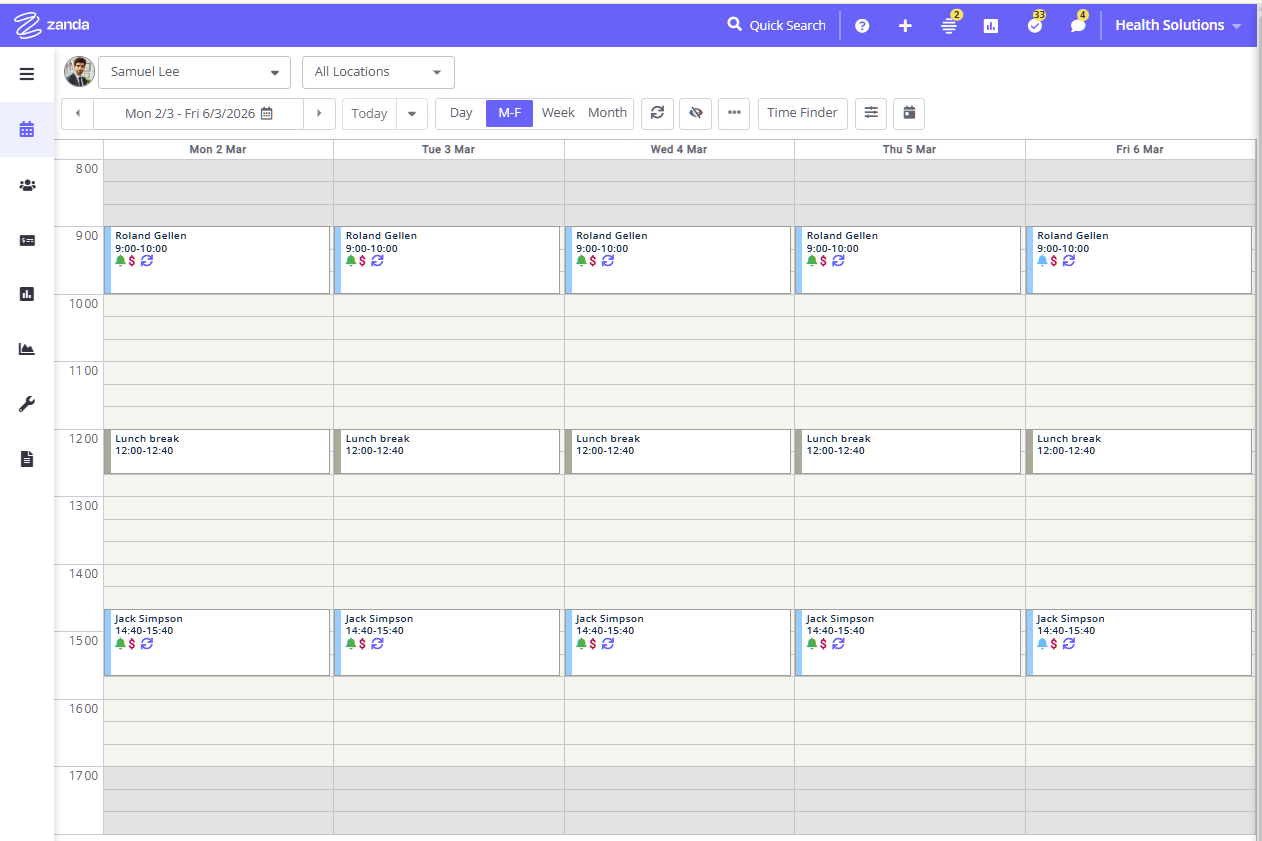
Task: Open the messages chat bubble icon
Action: pos(1078,26)
